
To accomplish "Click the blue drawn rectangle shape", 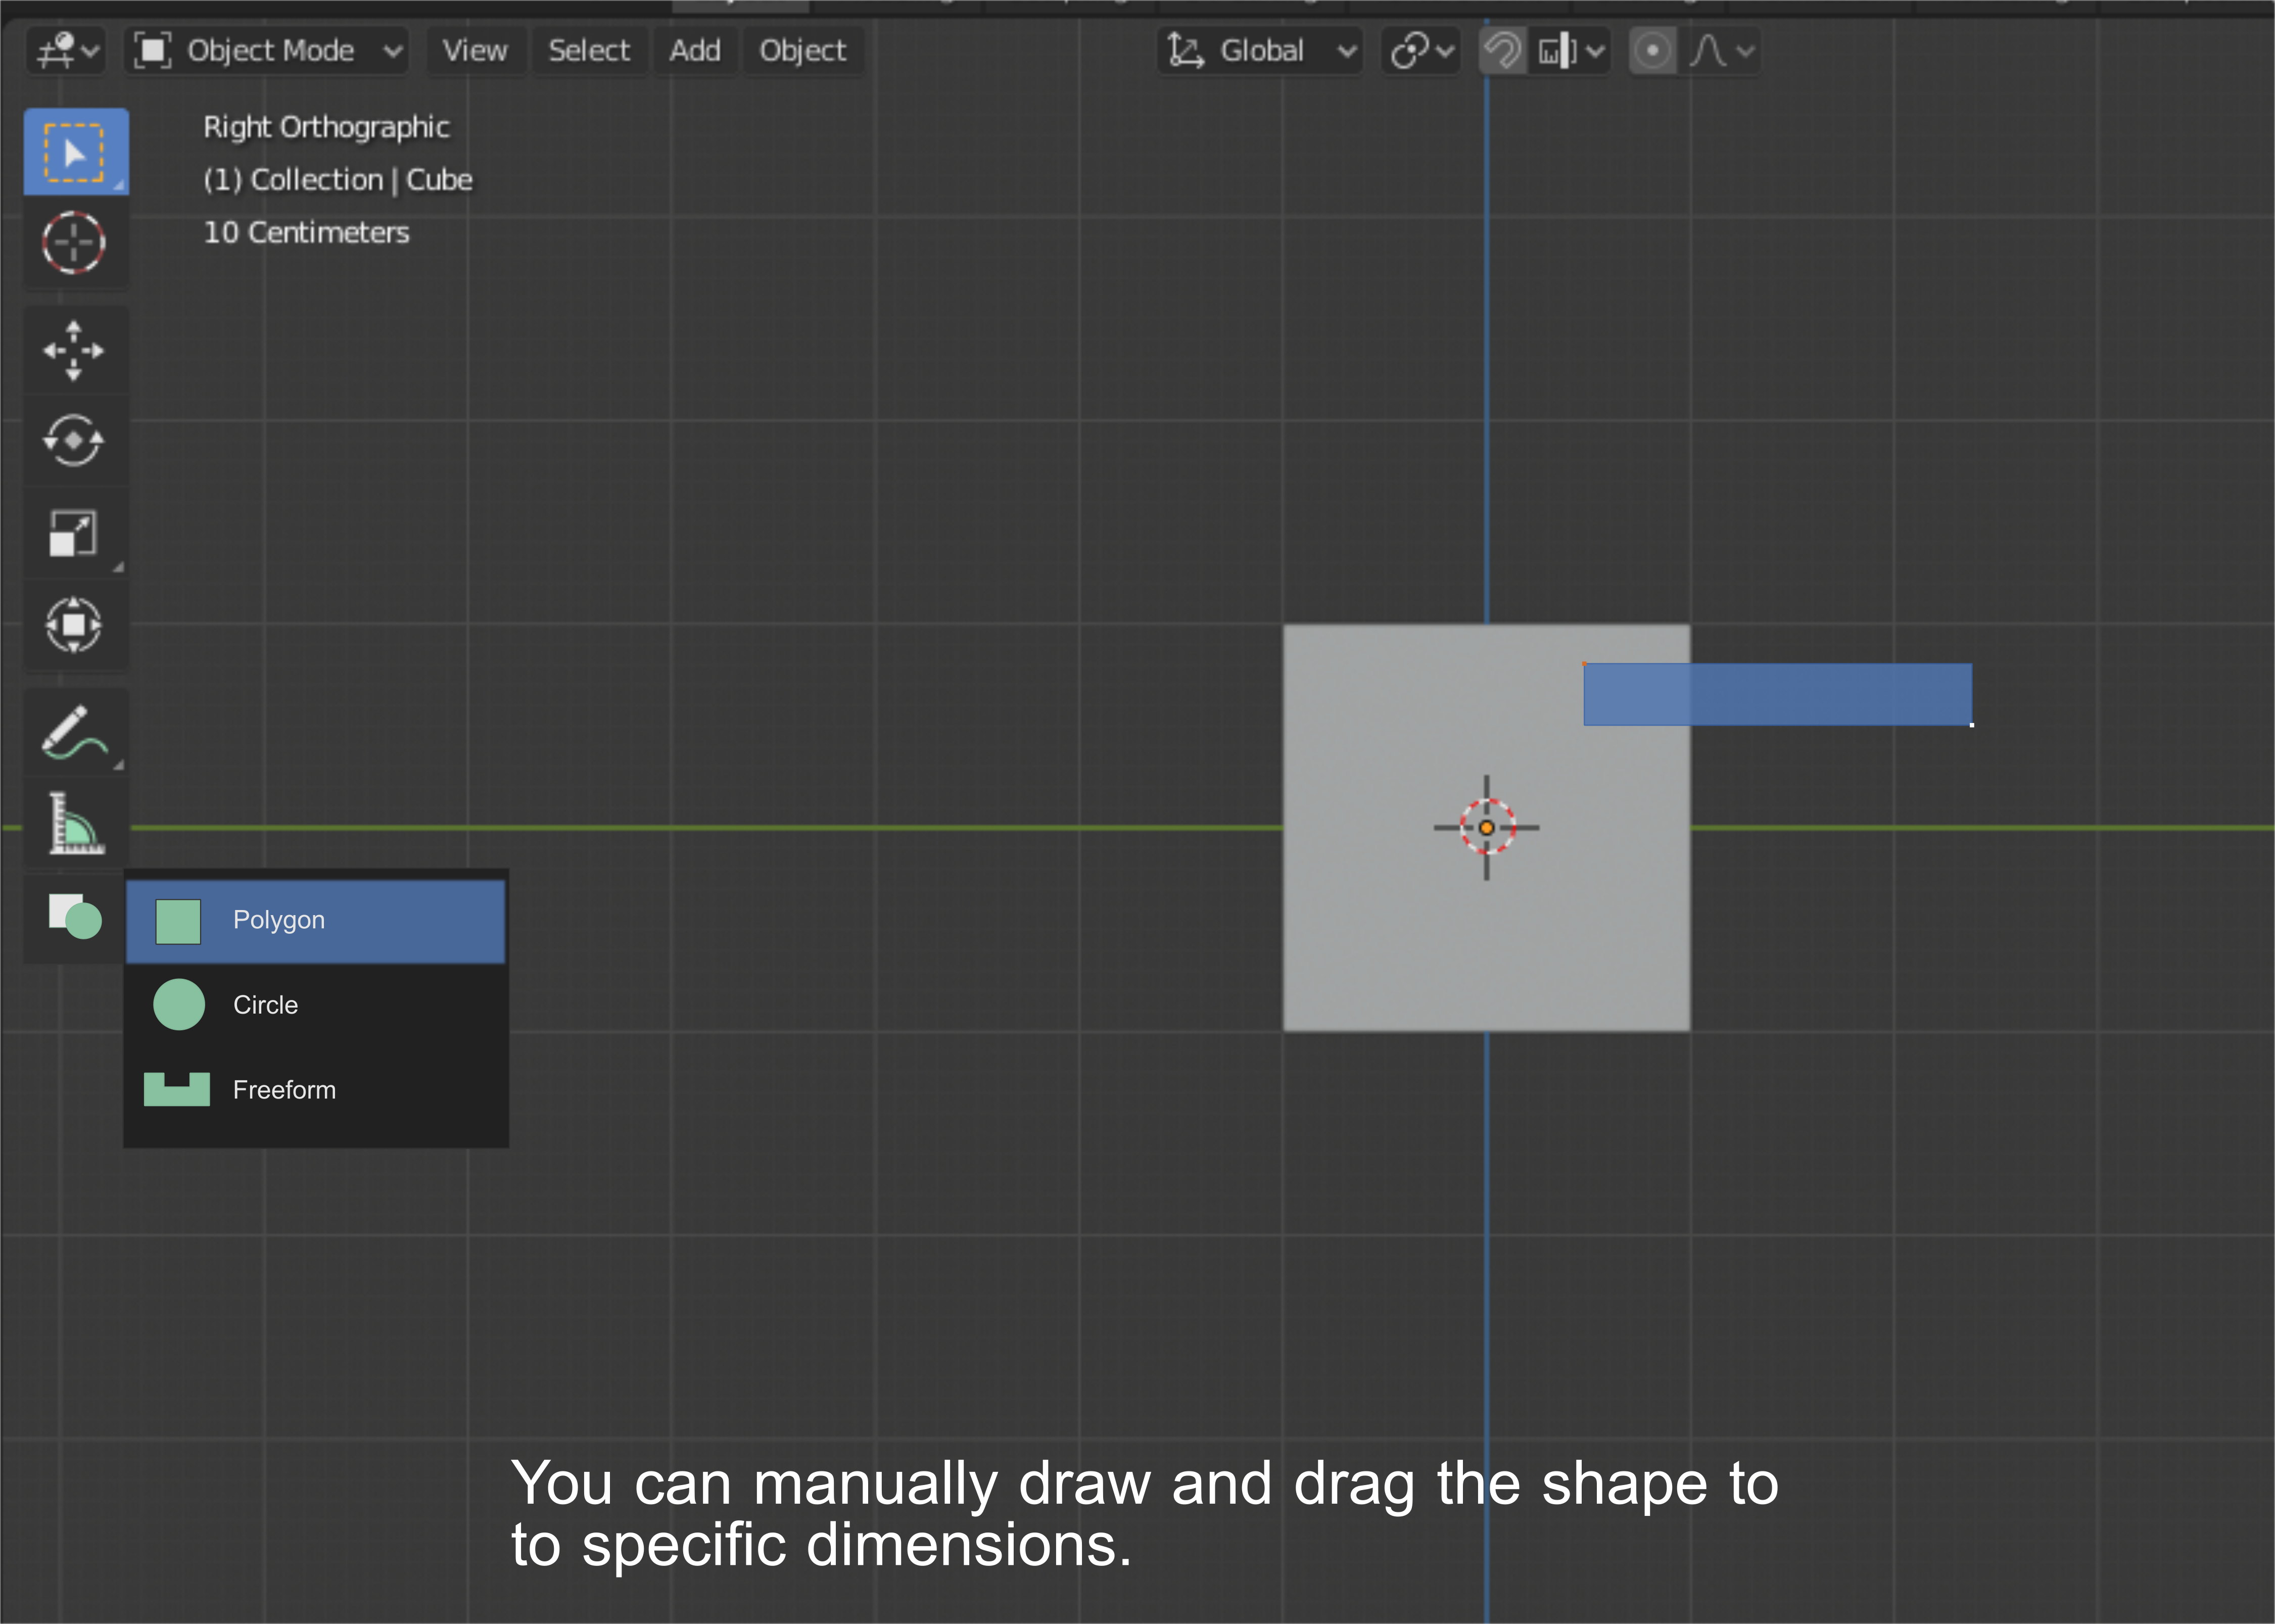I will pos(1777,694).
